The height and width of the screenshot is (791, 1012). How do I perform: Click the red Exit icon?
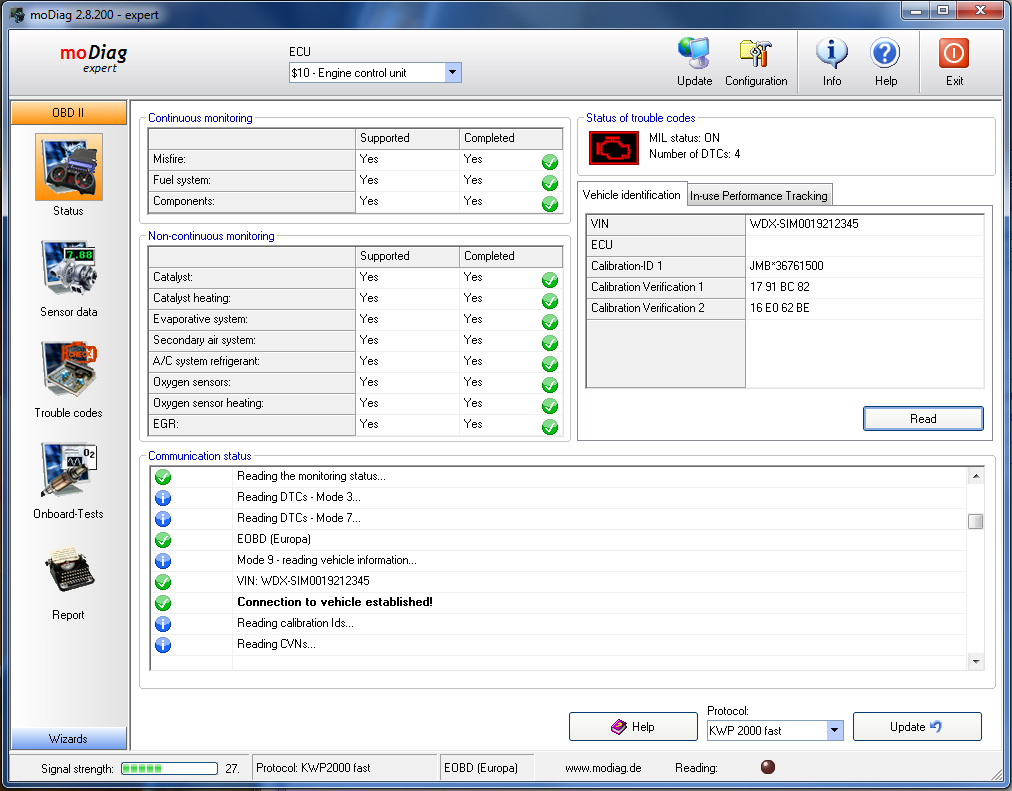[x=954, y=54]
